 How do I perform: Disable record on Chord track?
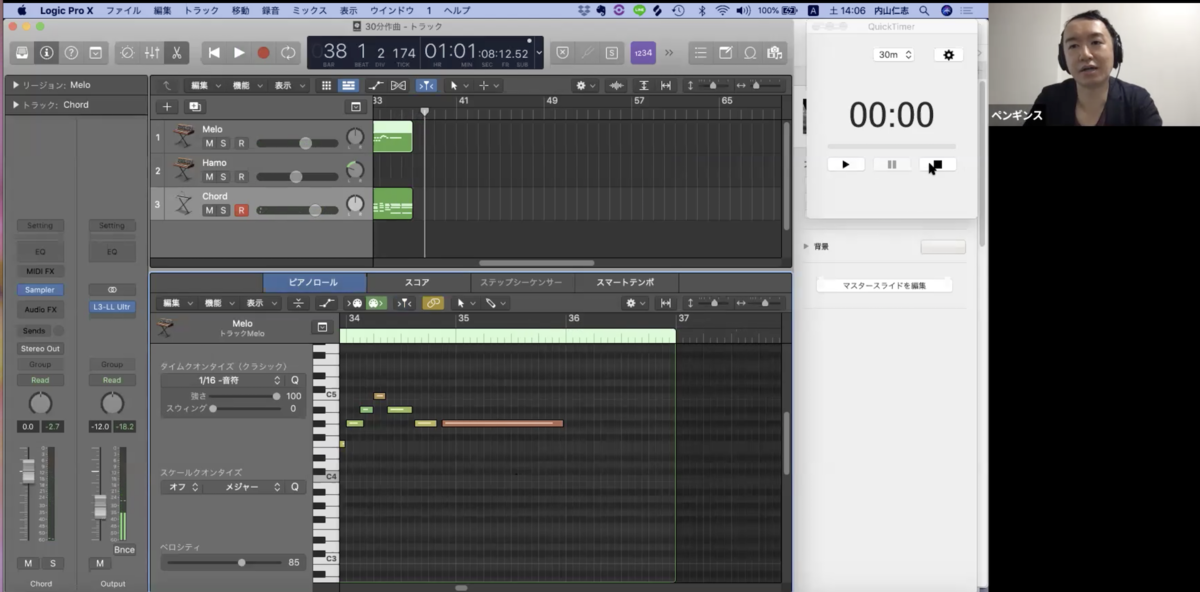[241, 210]
